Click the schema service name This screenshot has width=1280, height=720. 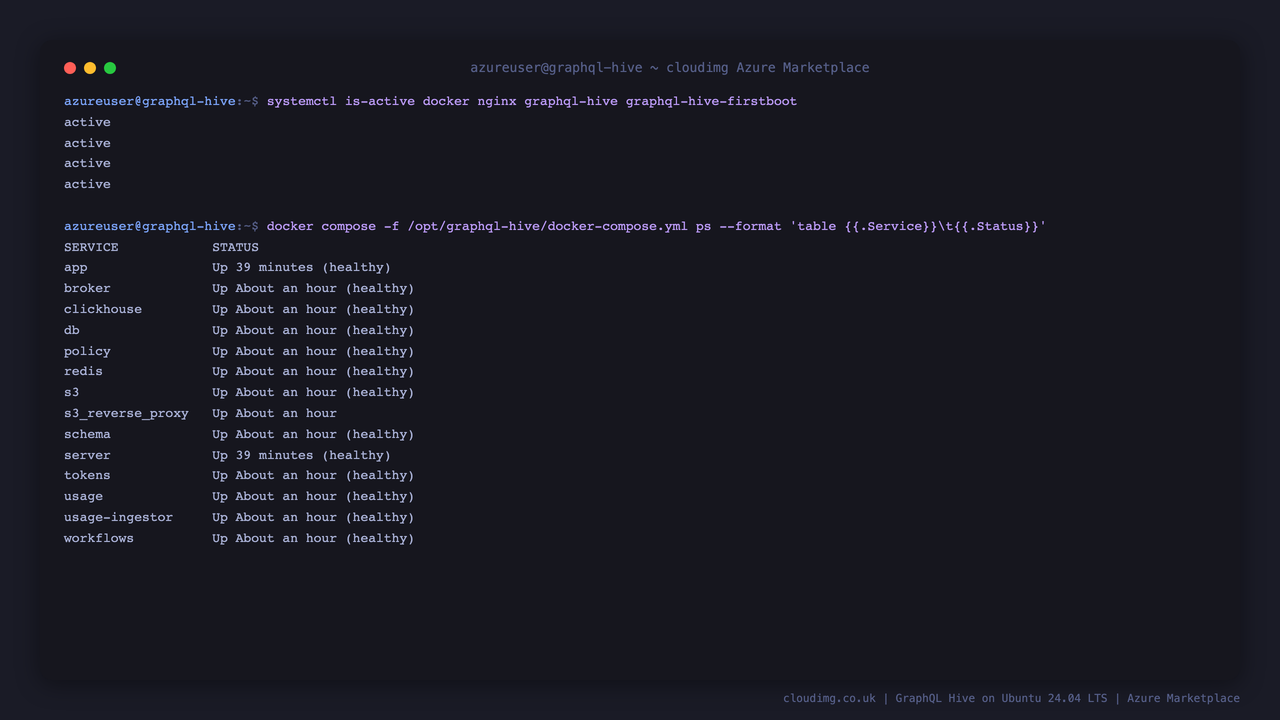click(87, 434)
